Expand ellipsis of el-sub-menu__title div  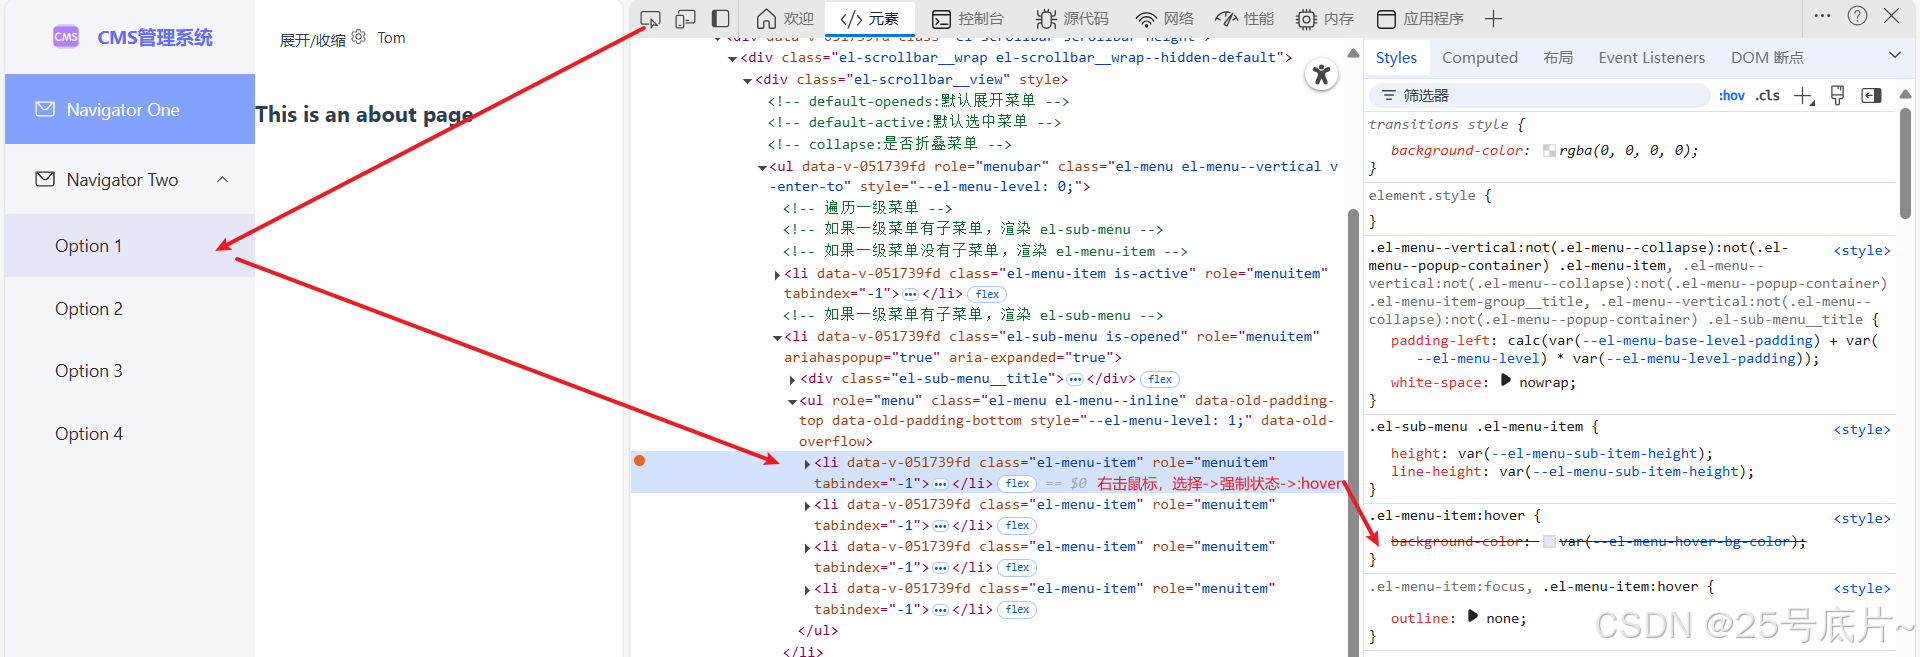1075,379
